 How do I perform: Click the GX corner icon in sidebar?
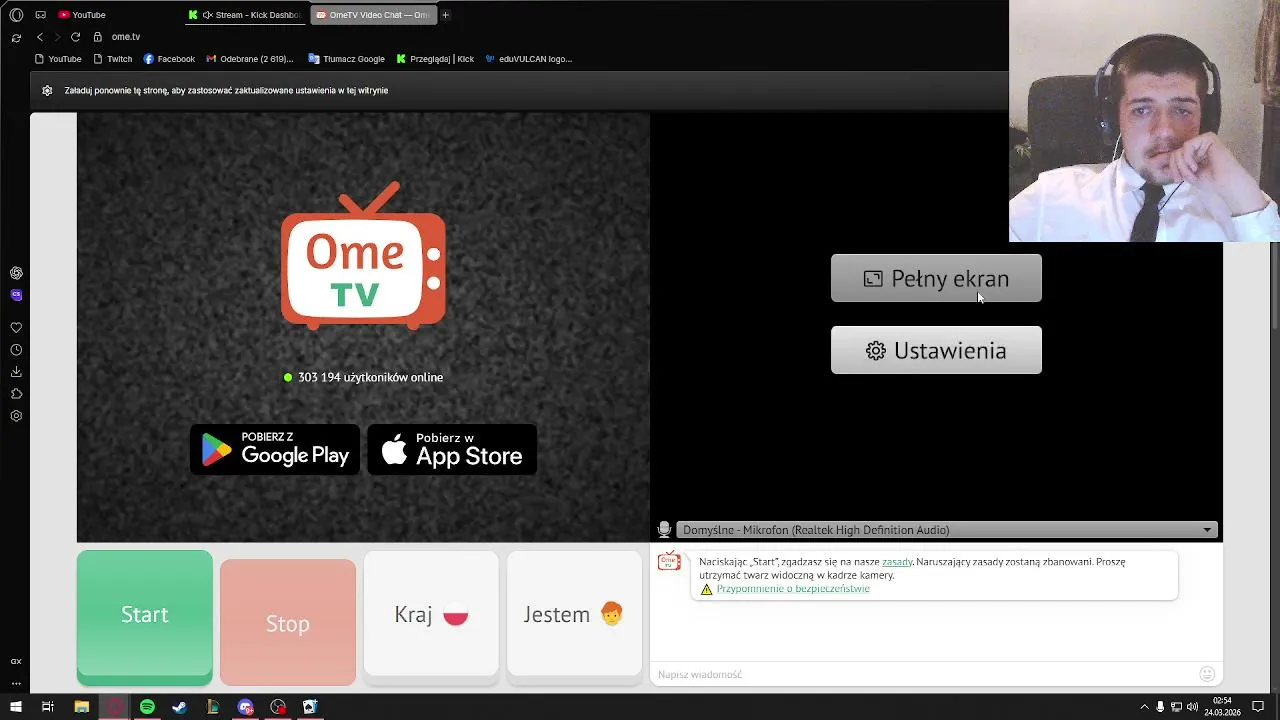(x=16, y=661)
